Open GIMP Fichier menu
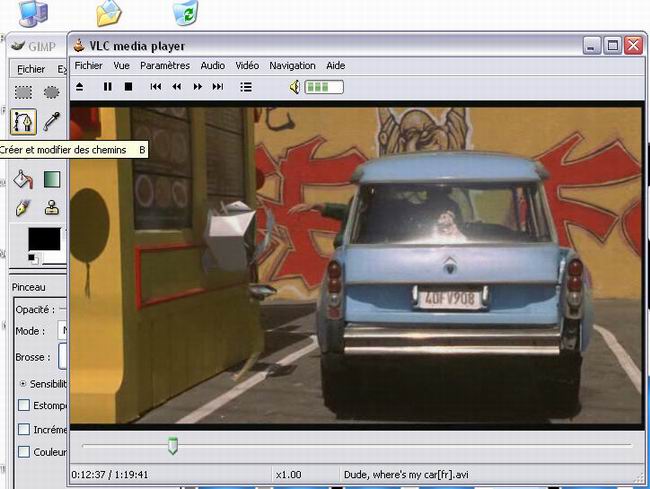Image resolution: width=650 pixels, height=489 pixels. pos(31,69)
